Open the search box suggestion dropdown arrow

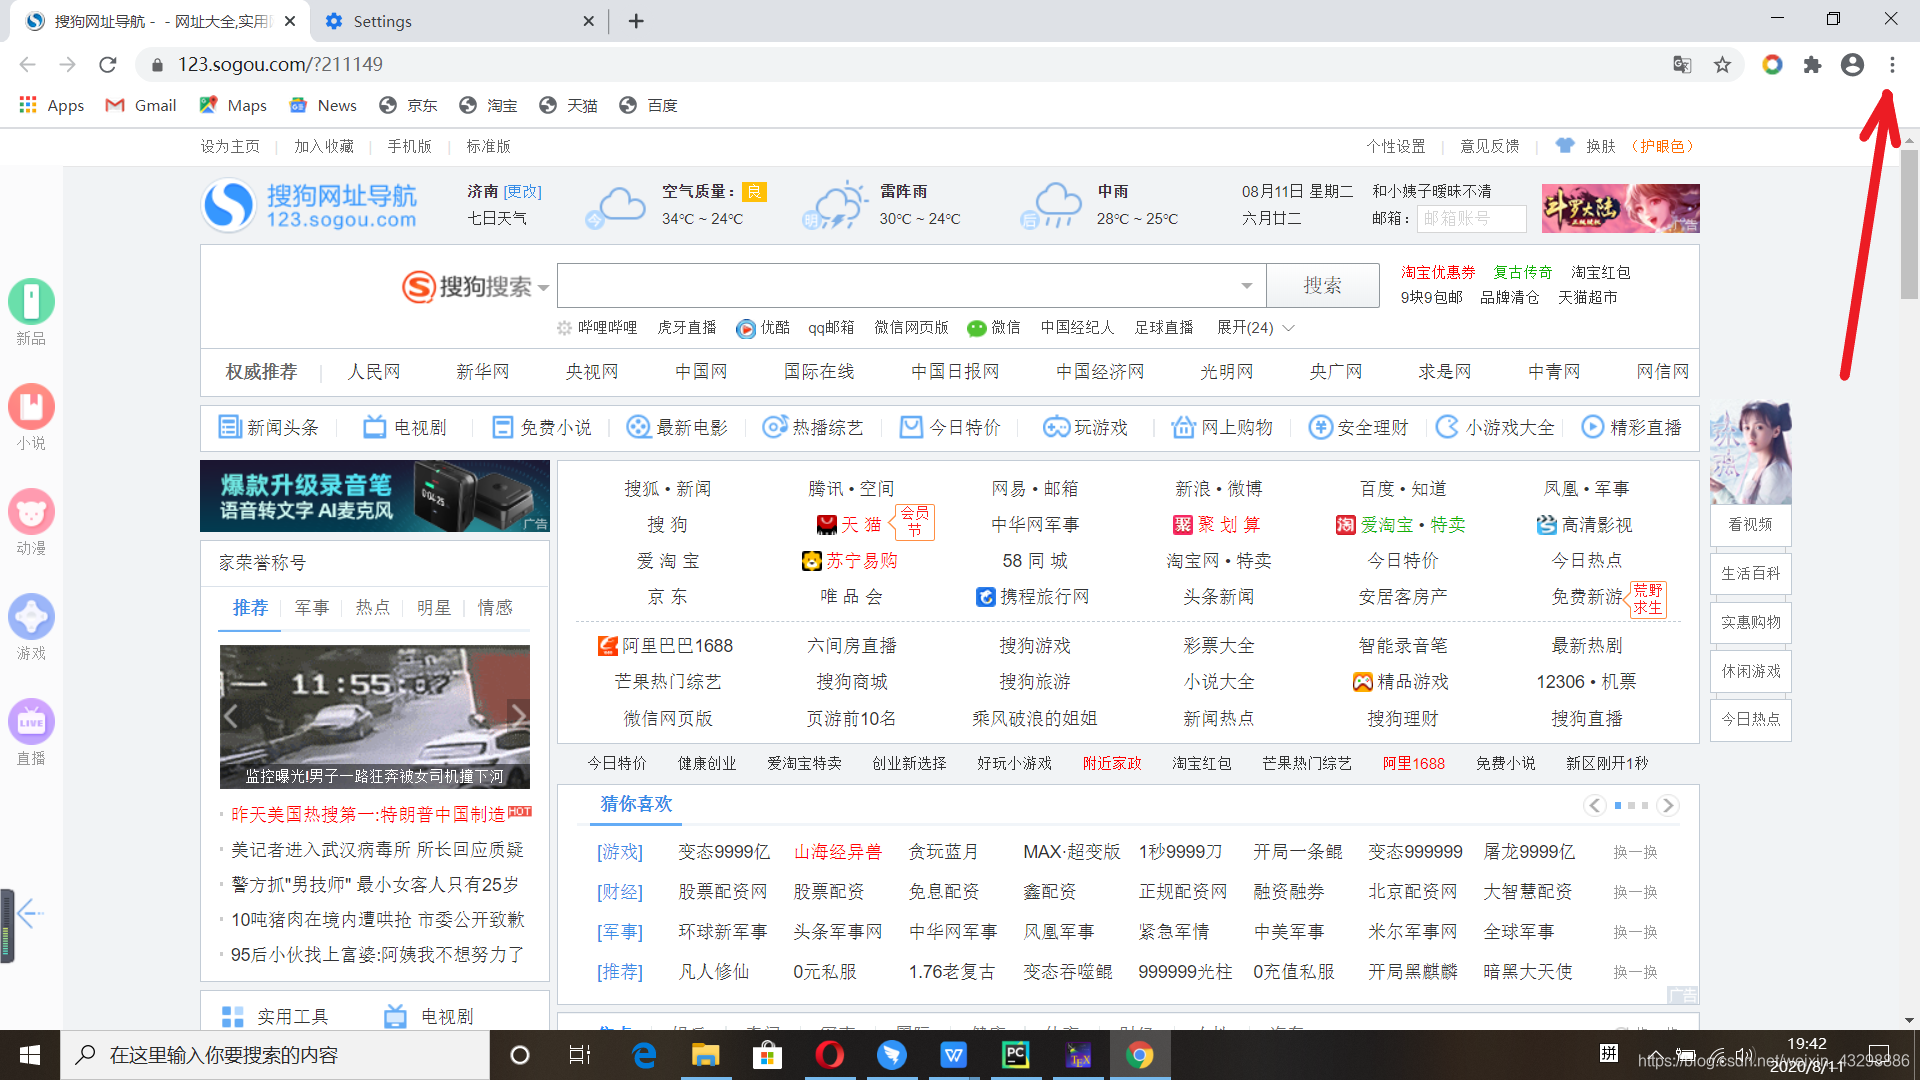(1246, 286)
